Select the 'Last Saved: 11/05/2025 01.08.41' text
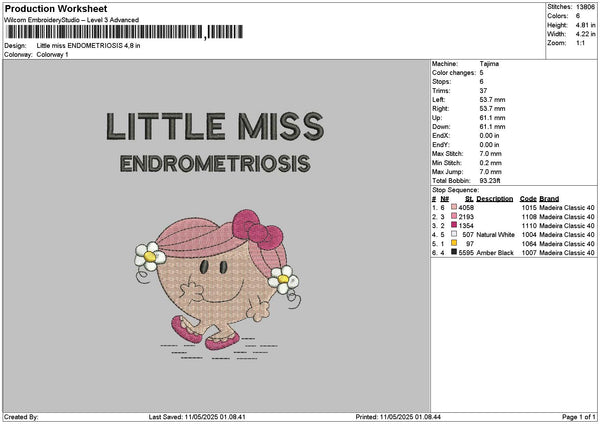 point(197,417)
